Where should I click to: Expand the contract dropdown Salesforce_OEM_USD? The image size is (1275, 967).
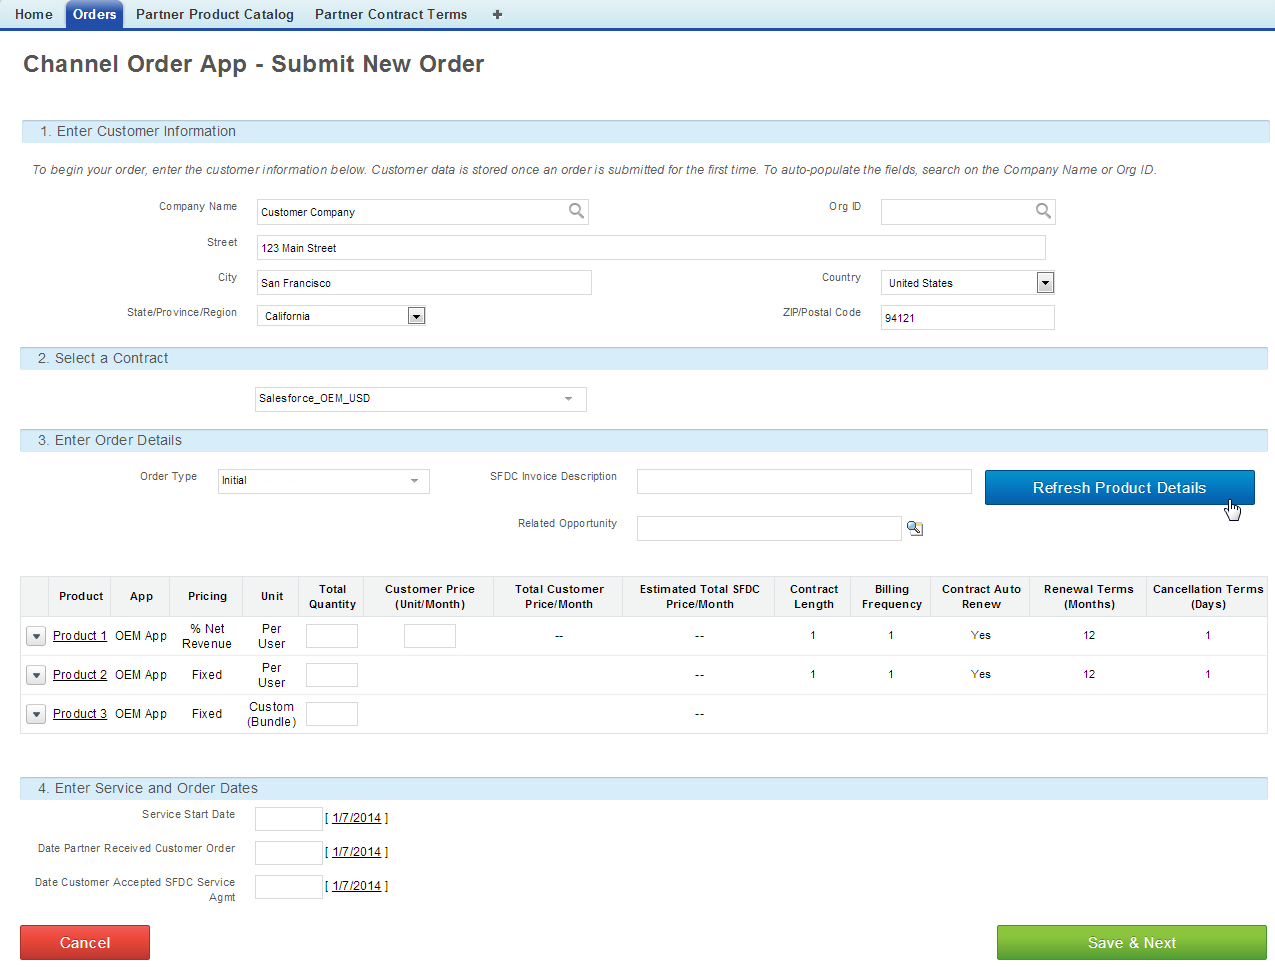420,399
